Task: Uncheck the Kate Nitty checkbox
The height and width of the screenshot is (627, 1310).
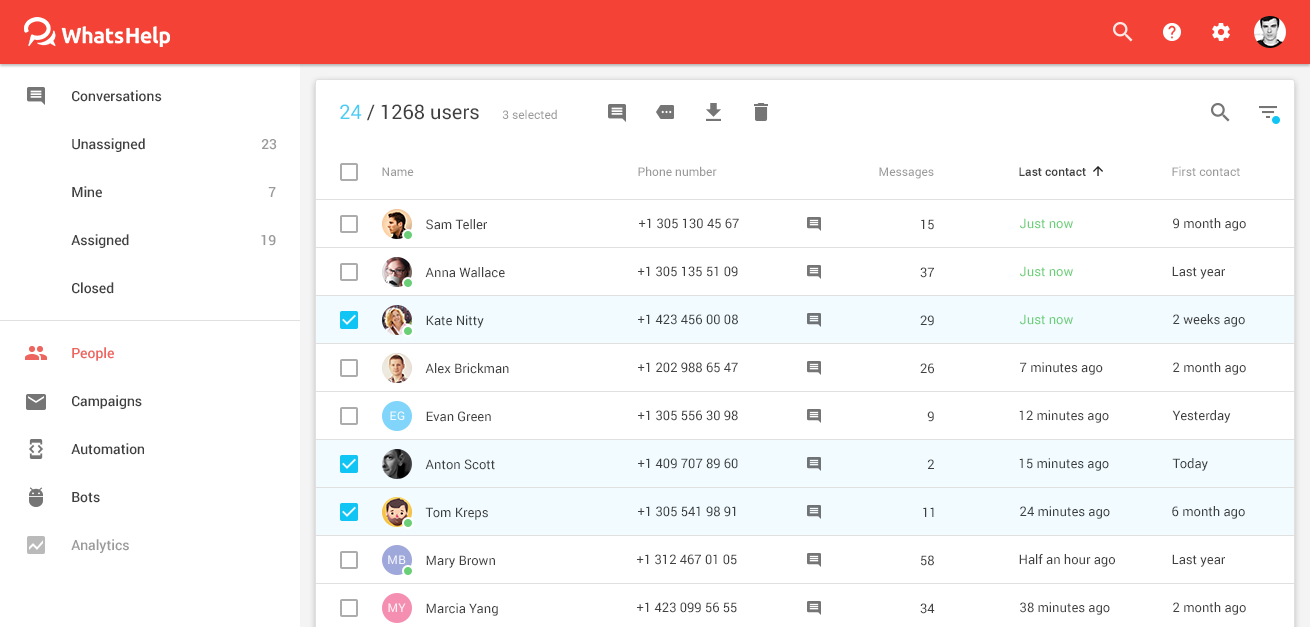Action: pyautogui.click(x=349, y=320)
